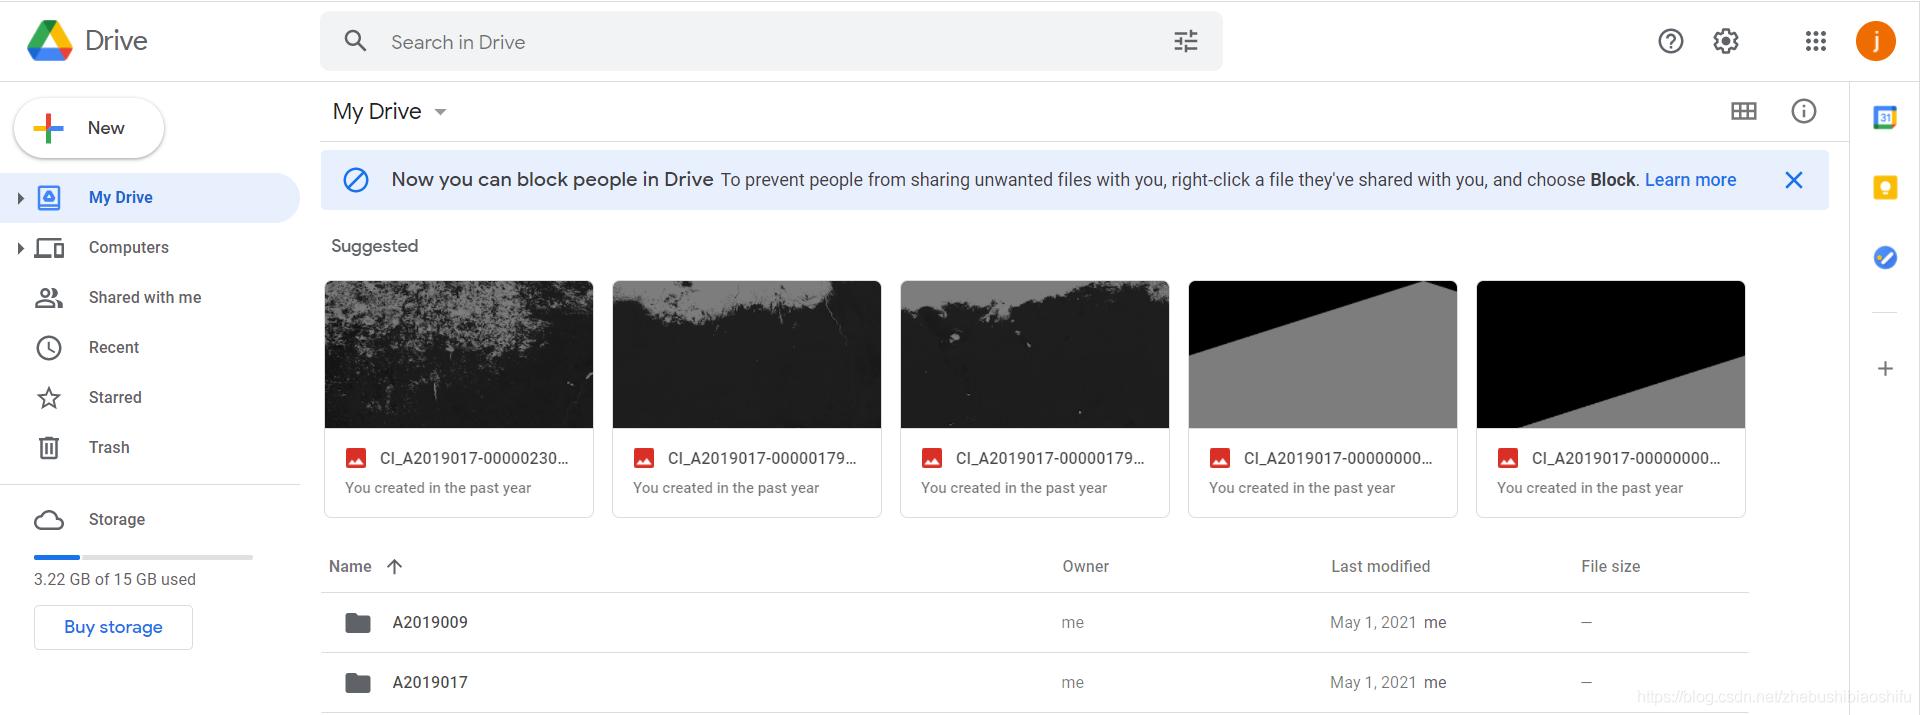Open the Starred section

(114, 397)
